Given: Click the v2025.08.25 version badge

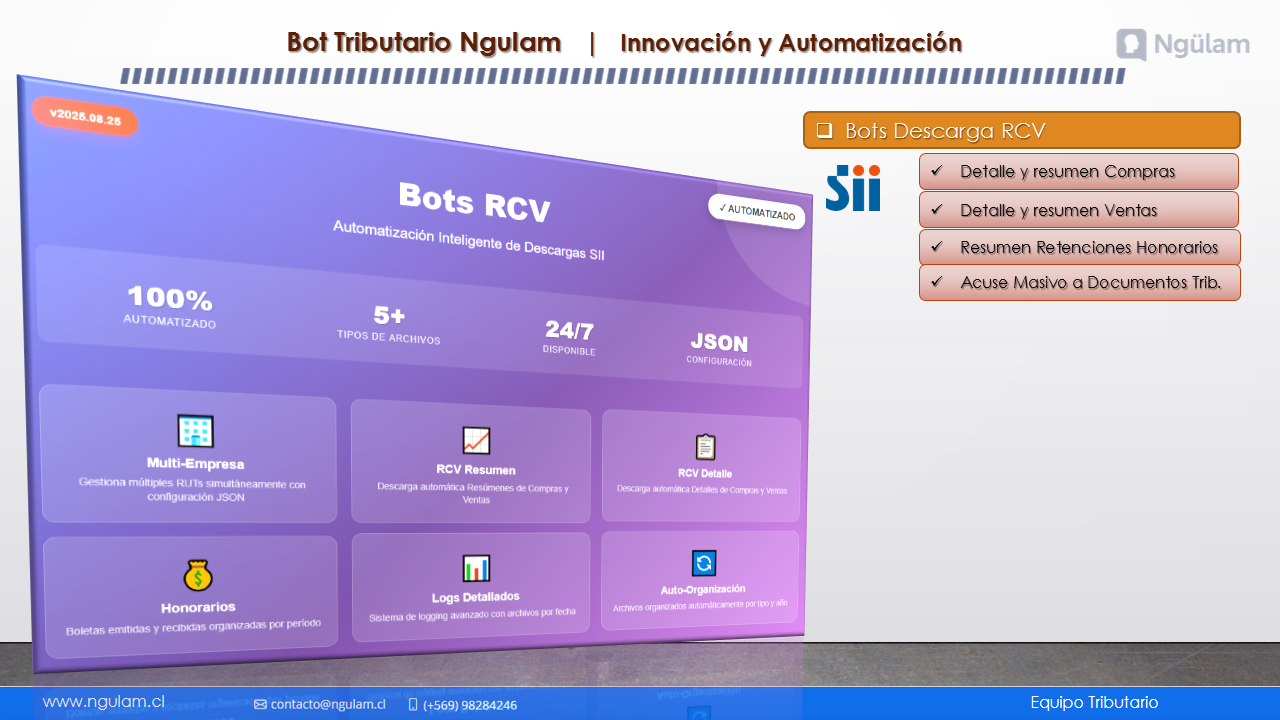Looking at the screenshot, I should pos(85,116).
